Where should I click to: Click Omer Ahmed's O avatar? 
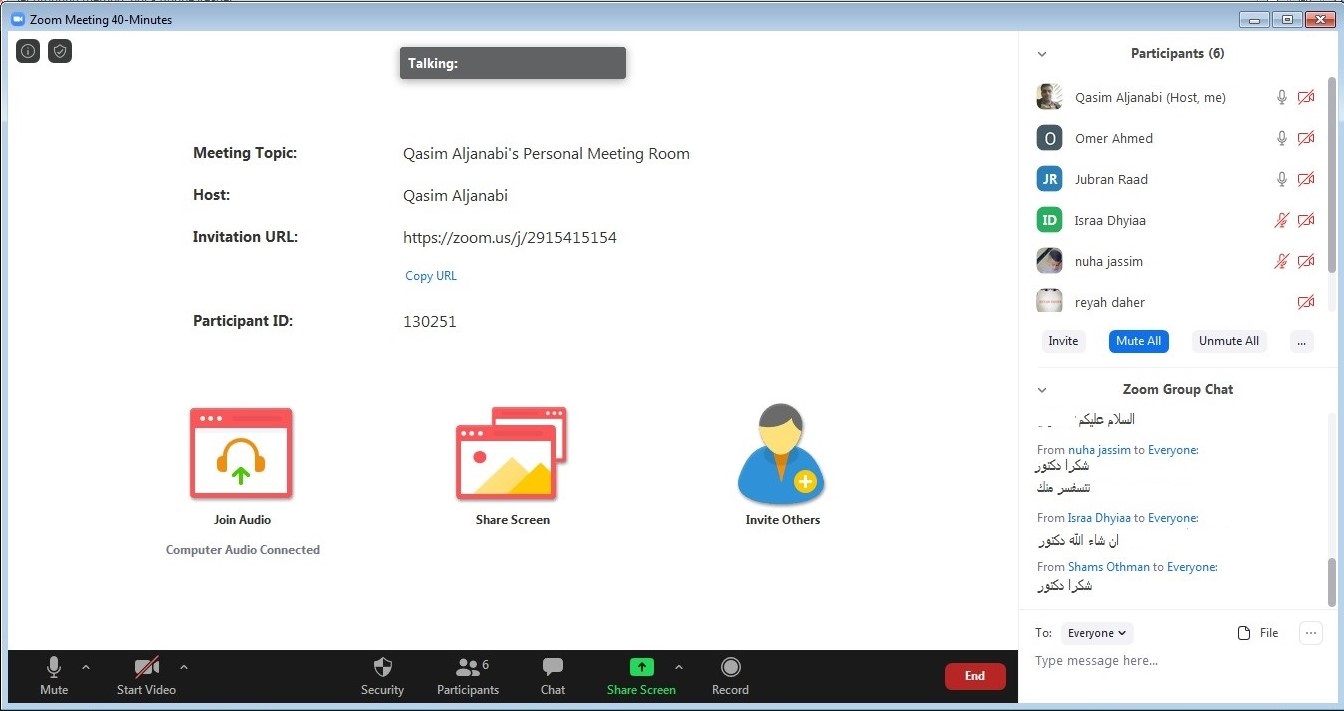coord(1049,138)
